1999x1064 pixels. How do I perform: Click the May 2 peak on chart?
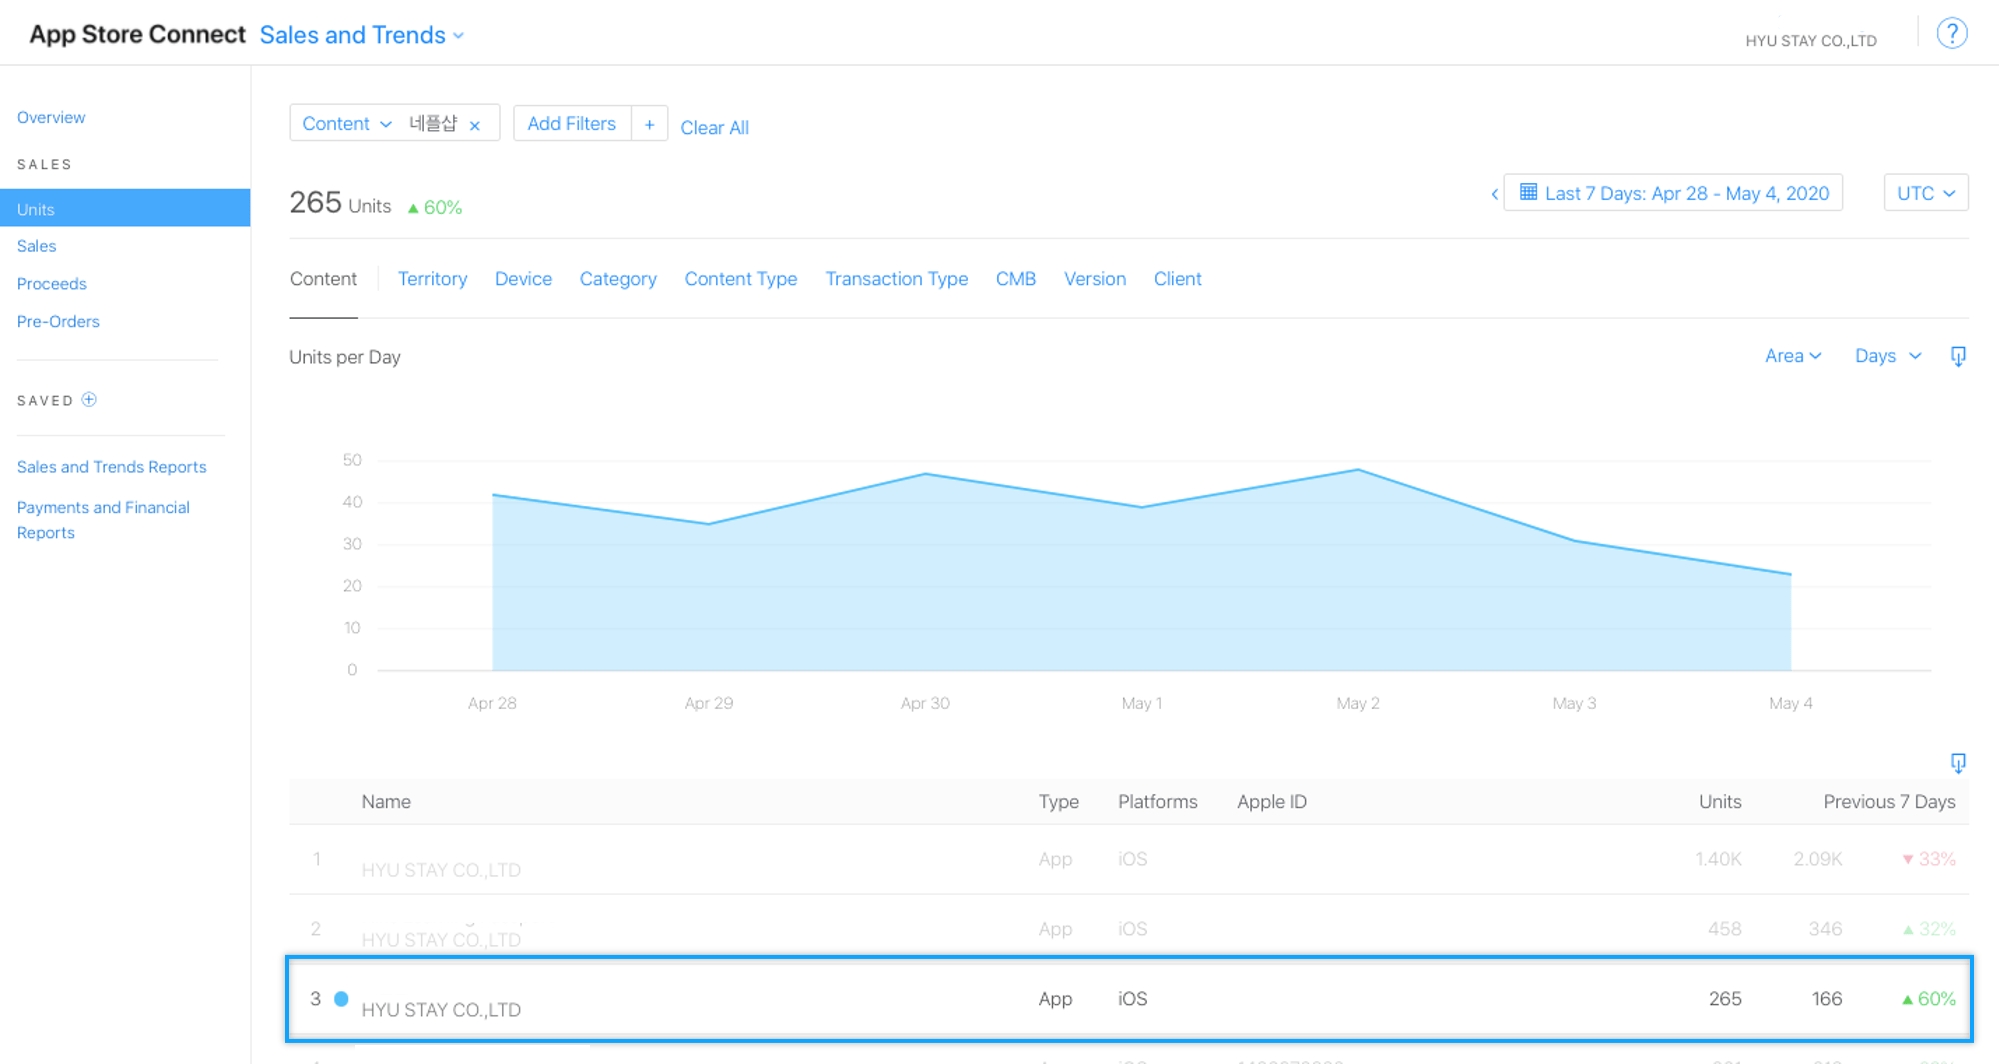click(1357, 470)
